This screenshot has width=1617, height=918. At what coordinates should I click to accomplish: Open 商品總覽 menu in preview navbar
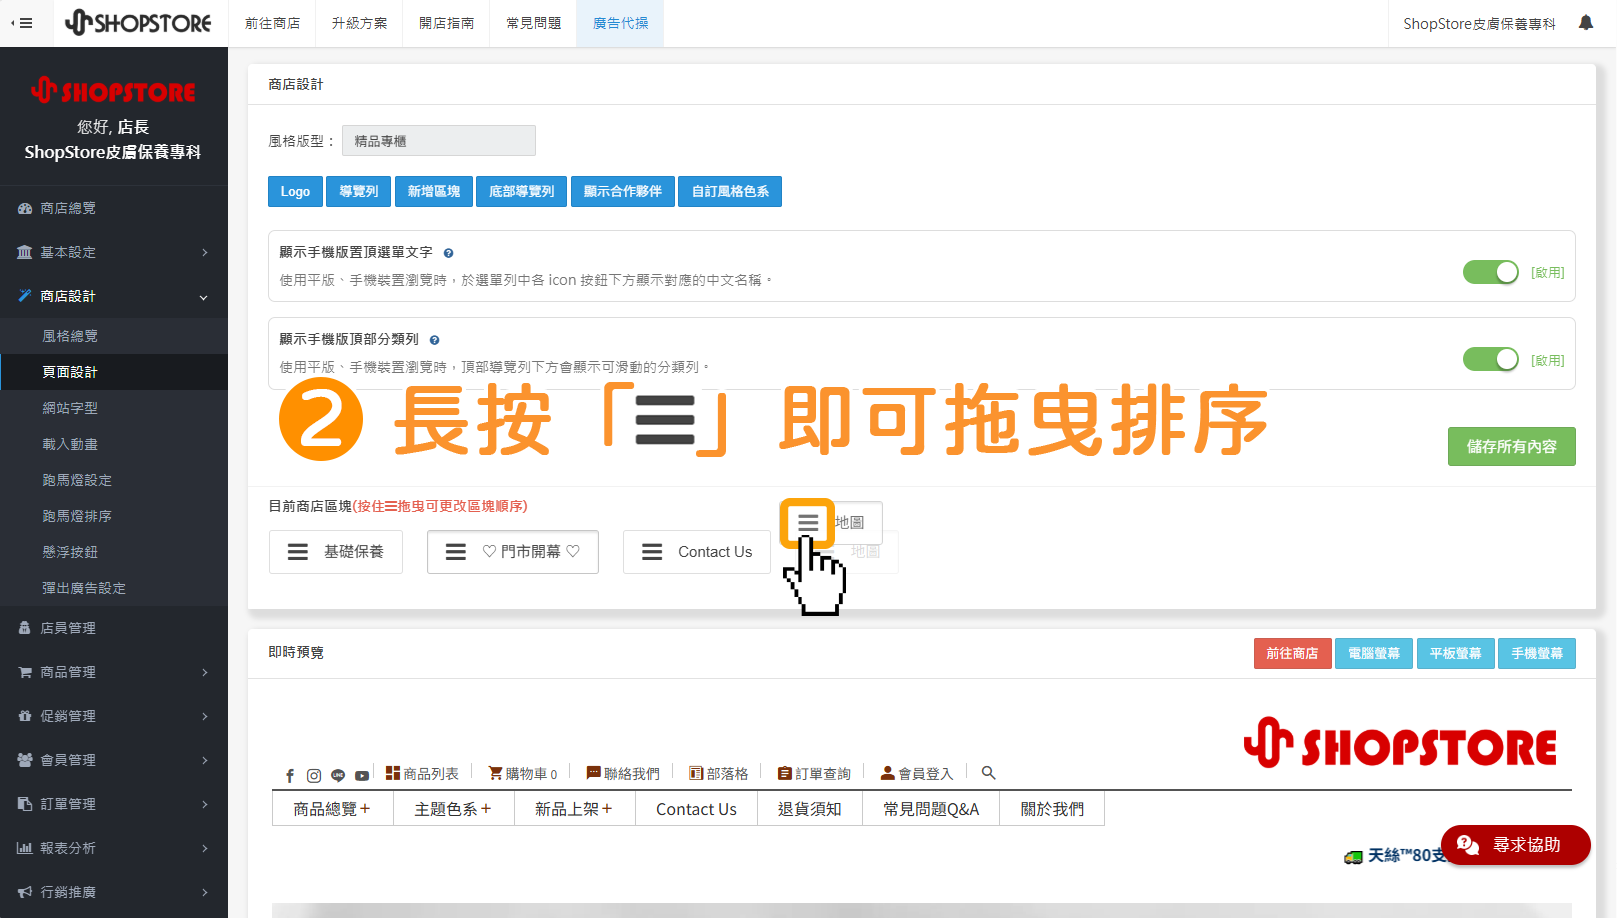tap(332, 809)
